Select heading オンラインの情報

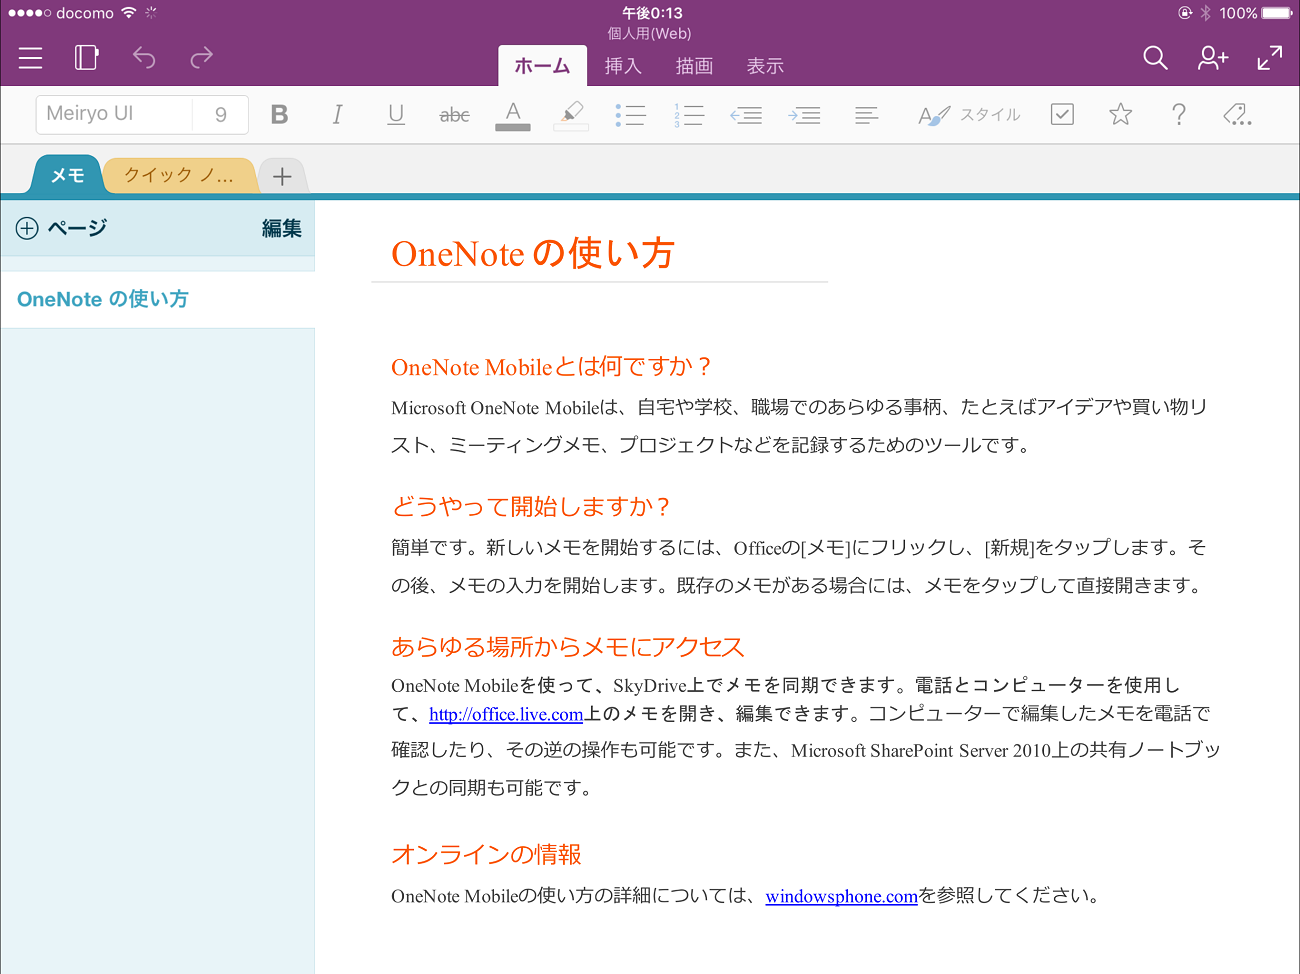[486, 854]
